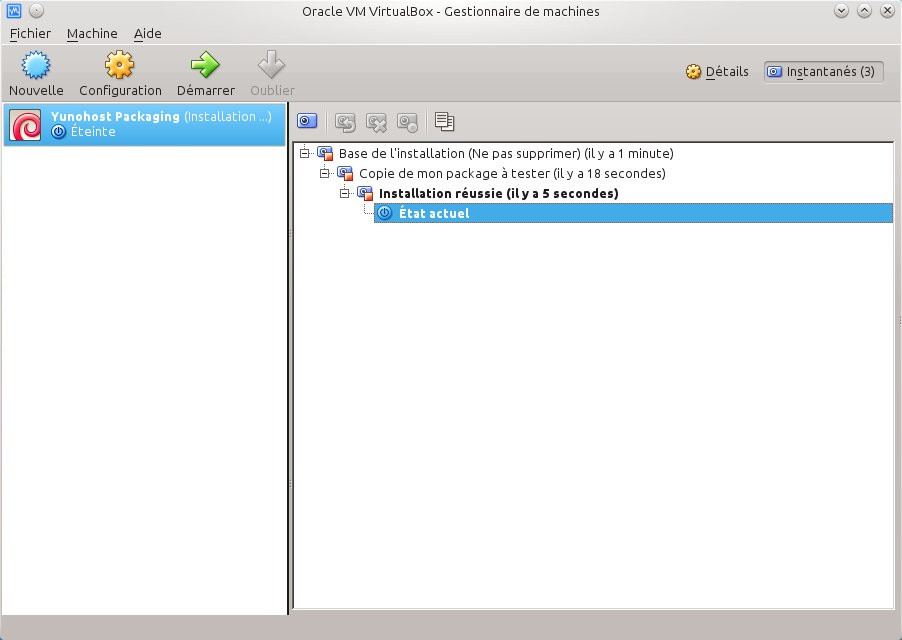Select the Installation réussie snapshot
Screen dimensions: 902x640
498,193
